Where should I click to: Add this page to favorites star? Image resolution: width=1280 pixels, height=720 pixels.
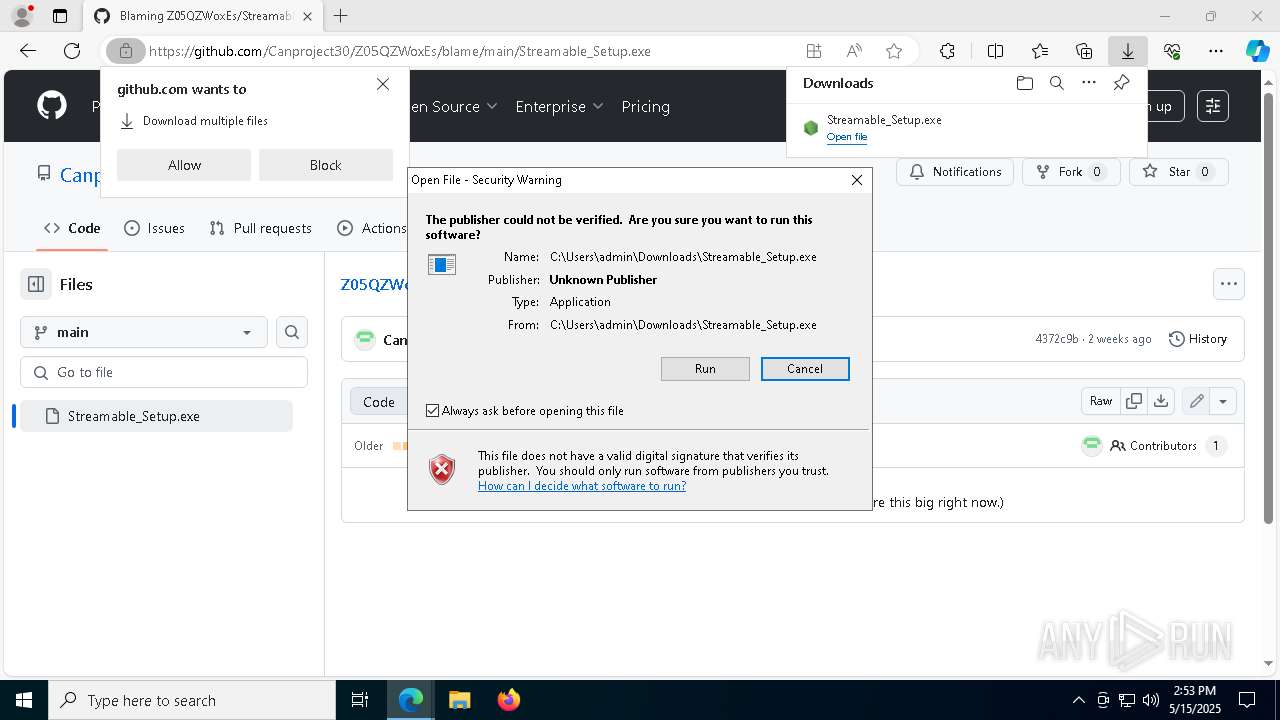894,51
